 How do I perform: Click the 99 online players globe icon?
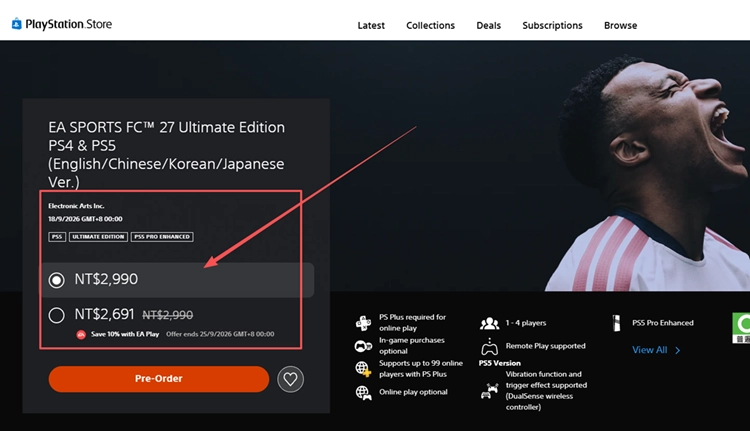click(363, 369)
